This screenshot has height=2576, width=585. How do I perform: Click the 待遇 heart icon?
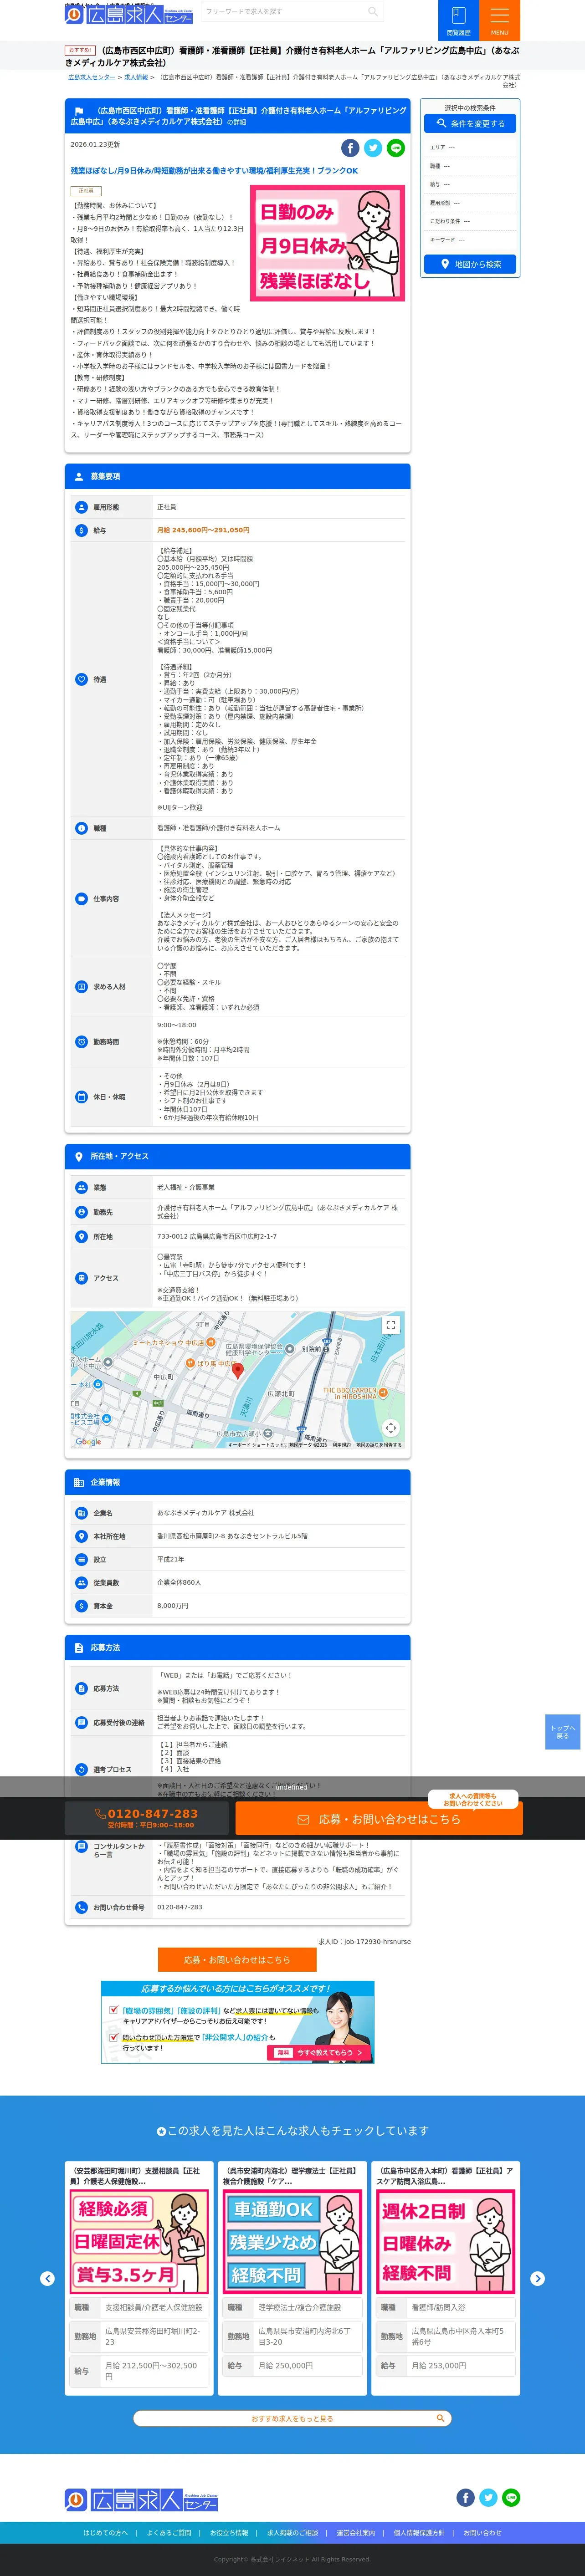point(82,679)
